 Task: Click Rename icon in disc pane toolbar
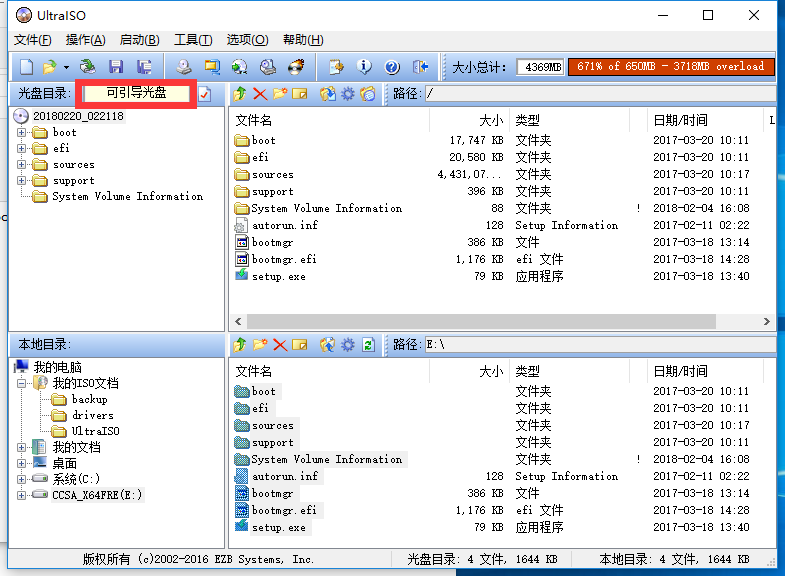299,94
